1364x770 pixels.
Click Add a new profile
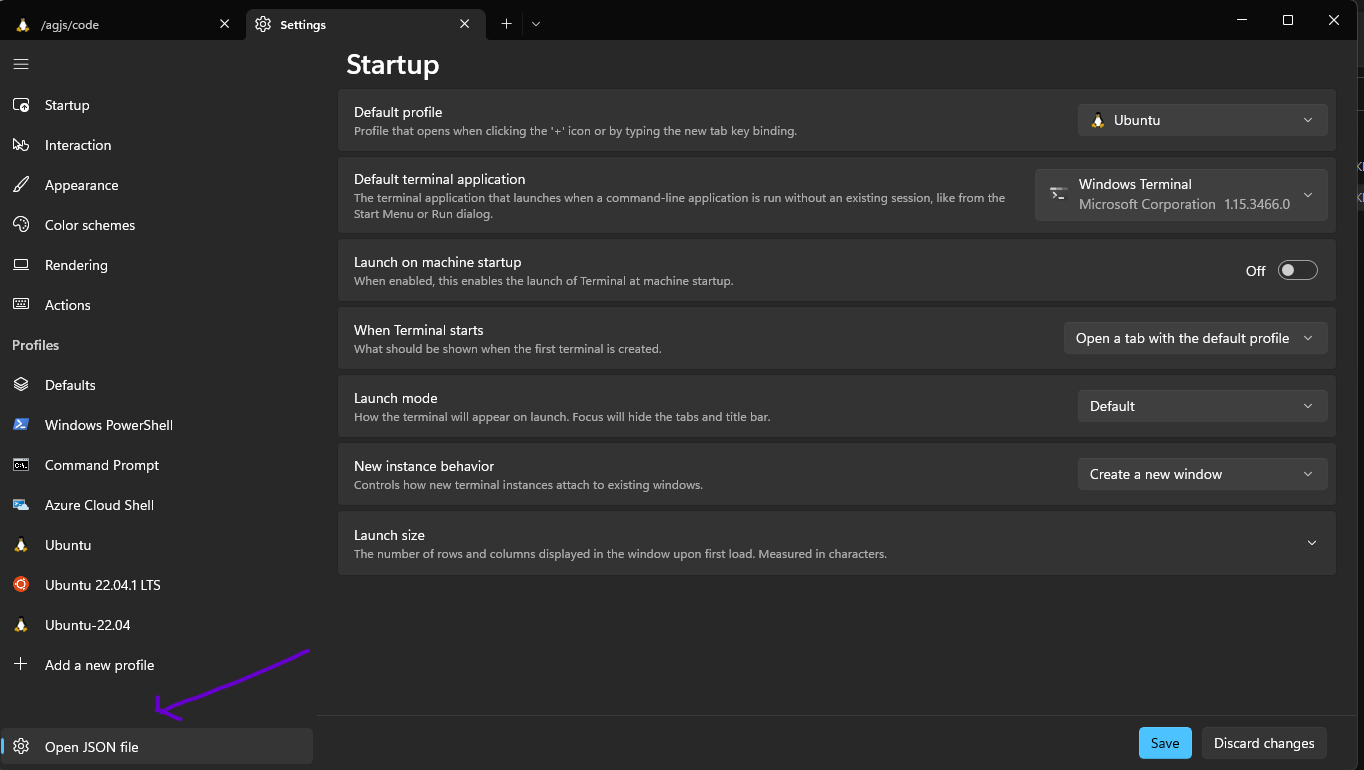pyautogui.click(x=157, y=665)
